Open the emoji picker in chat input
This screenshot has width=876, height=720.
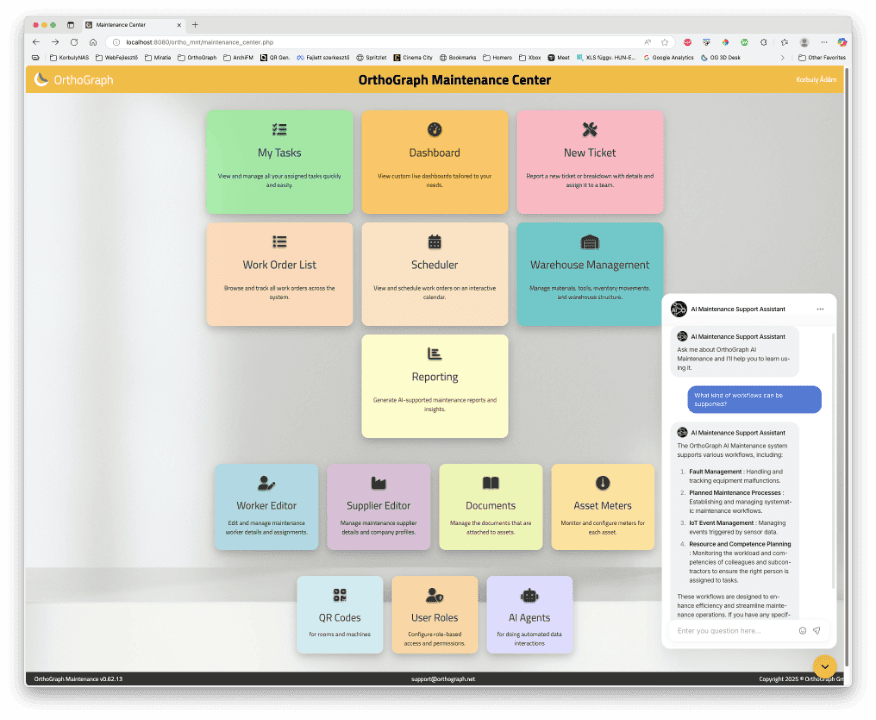[x=802, y=631]
